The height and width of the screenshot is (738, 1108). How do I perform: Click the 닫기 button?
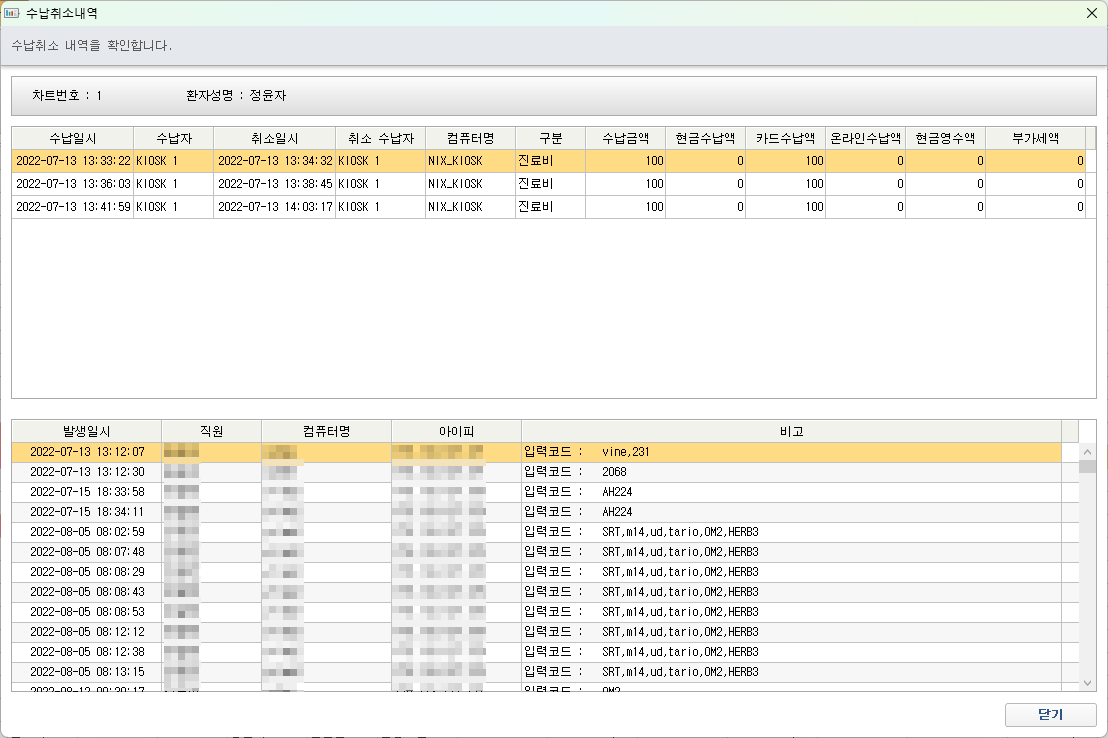(1050, 715)
